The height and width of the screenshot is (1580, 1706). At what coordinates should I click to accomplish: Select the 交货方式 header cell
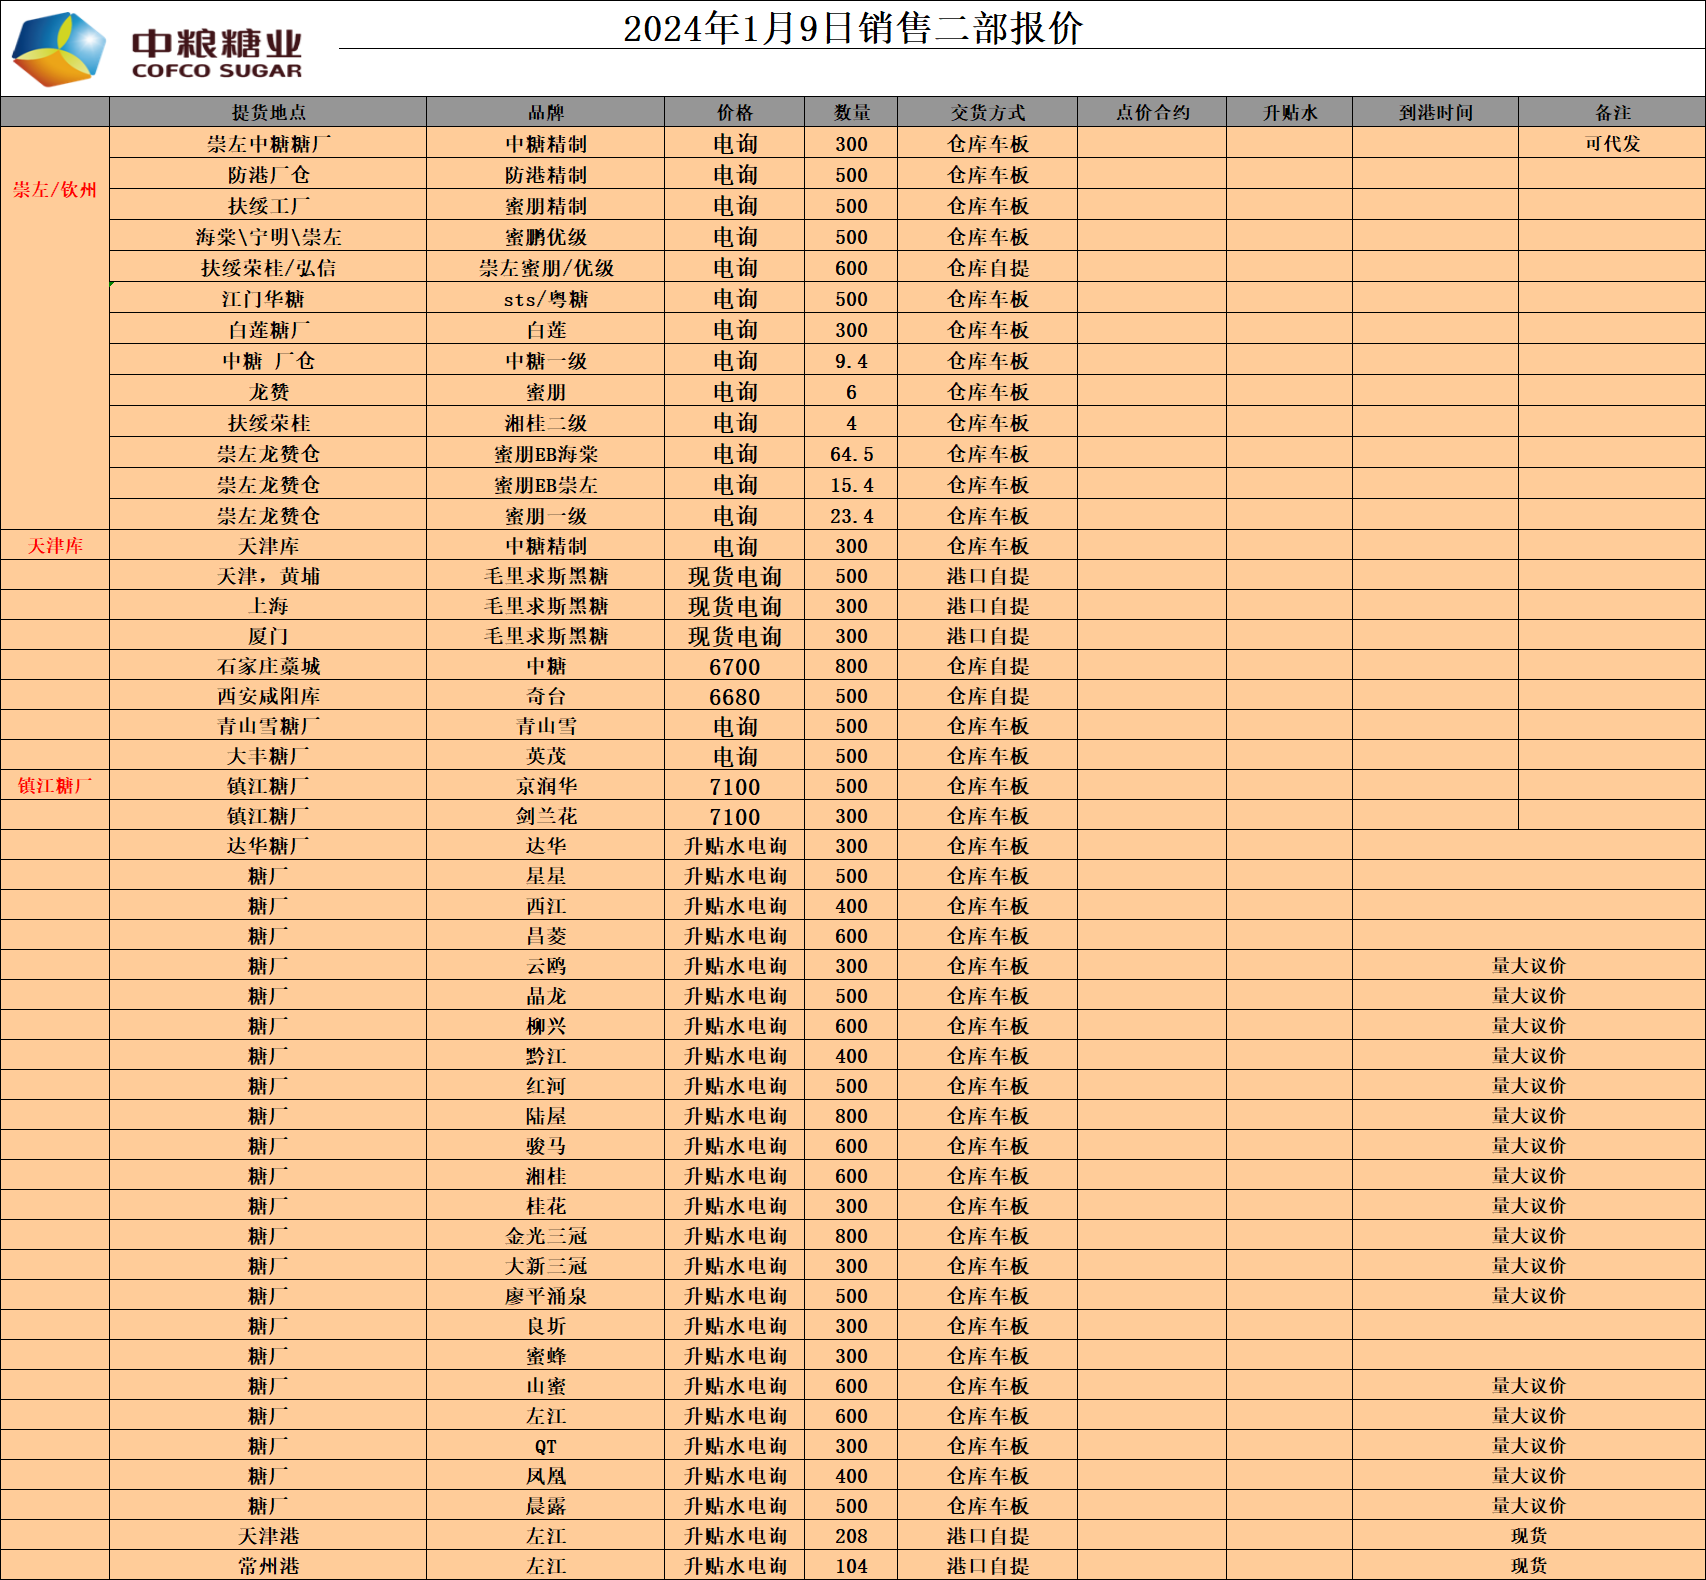click(x=987, y=113)
